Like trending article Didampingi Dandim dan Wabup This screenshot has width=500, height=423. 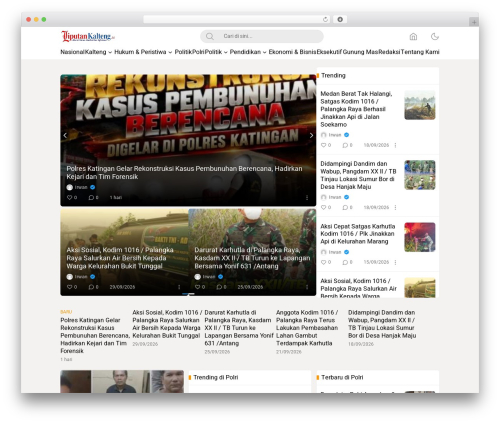point(323,207)
